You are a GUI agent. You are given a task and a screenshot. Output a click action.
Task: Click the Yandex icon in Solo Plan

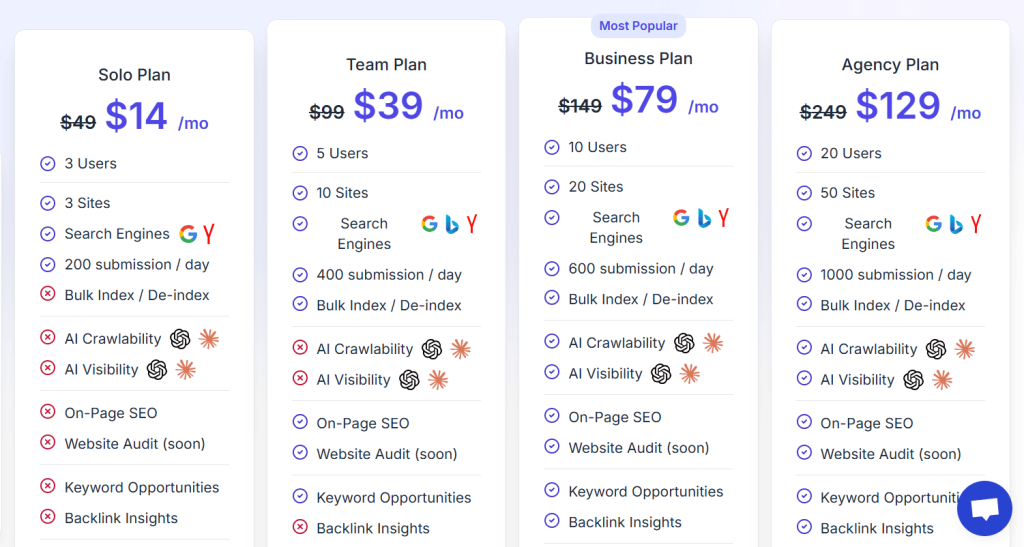click(x=209, y=234)
